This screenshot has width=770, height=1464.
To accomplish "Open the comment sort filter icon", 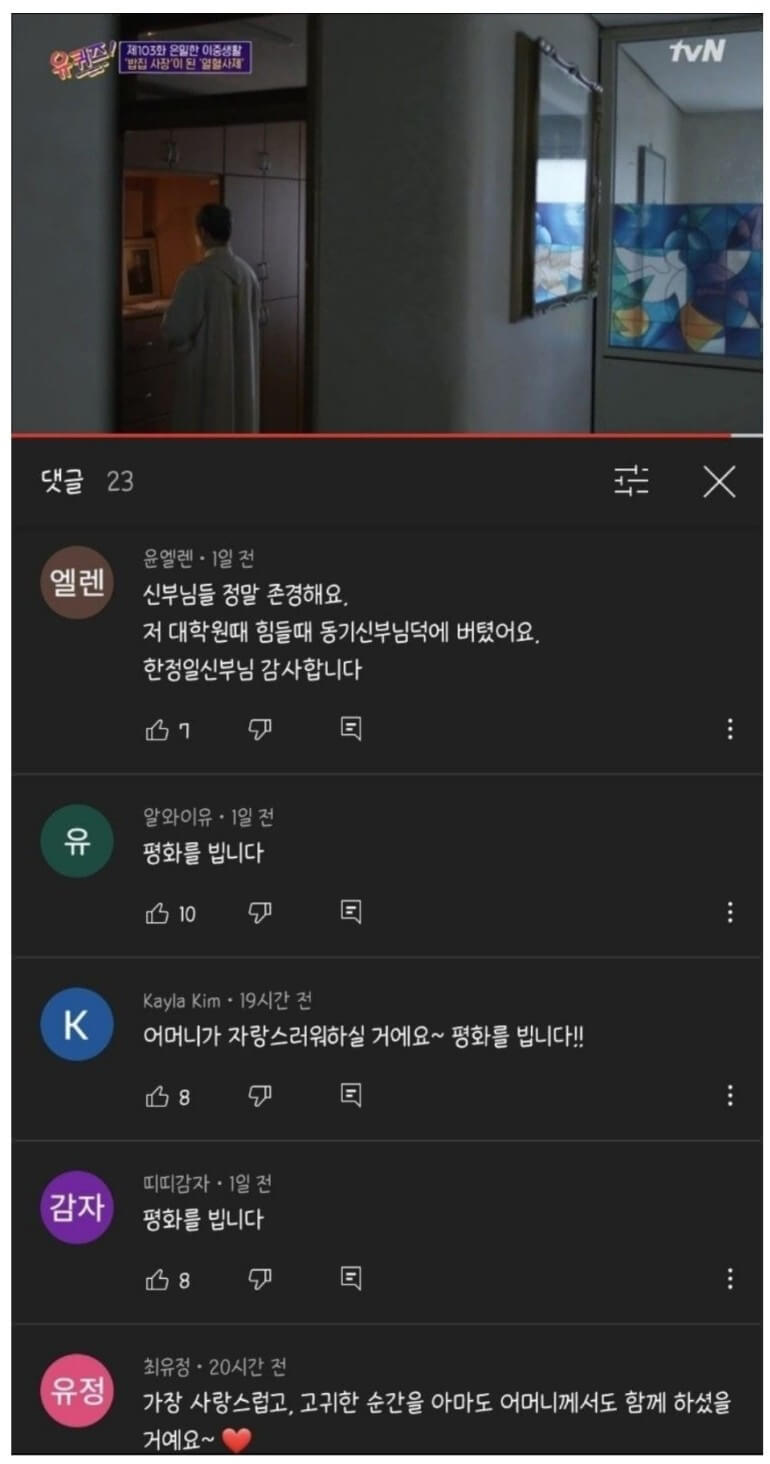I will [x=631, y=481].
